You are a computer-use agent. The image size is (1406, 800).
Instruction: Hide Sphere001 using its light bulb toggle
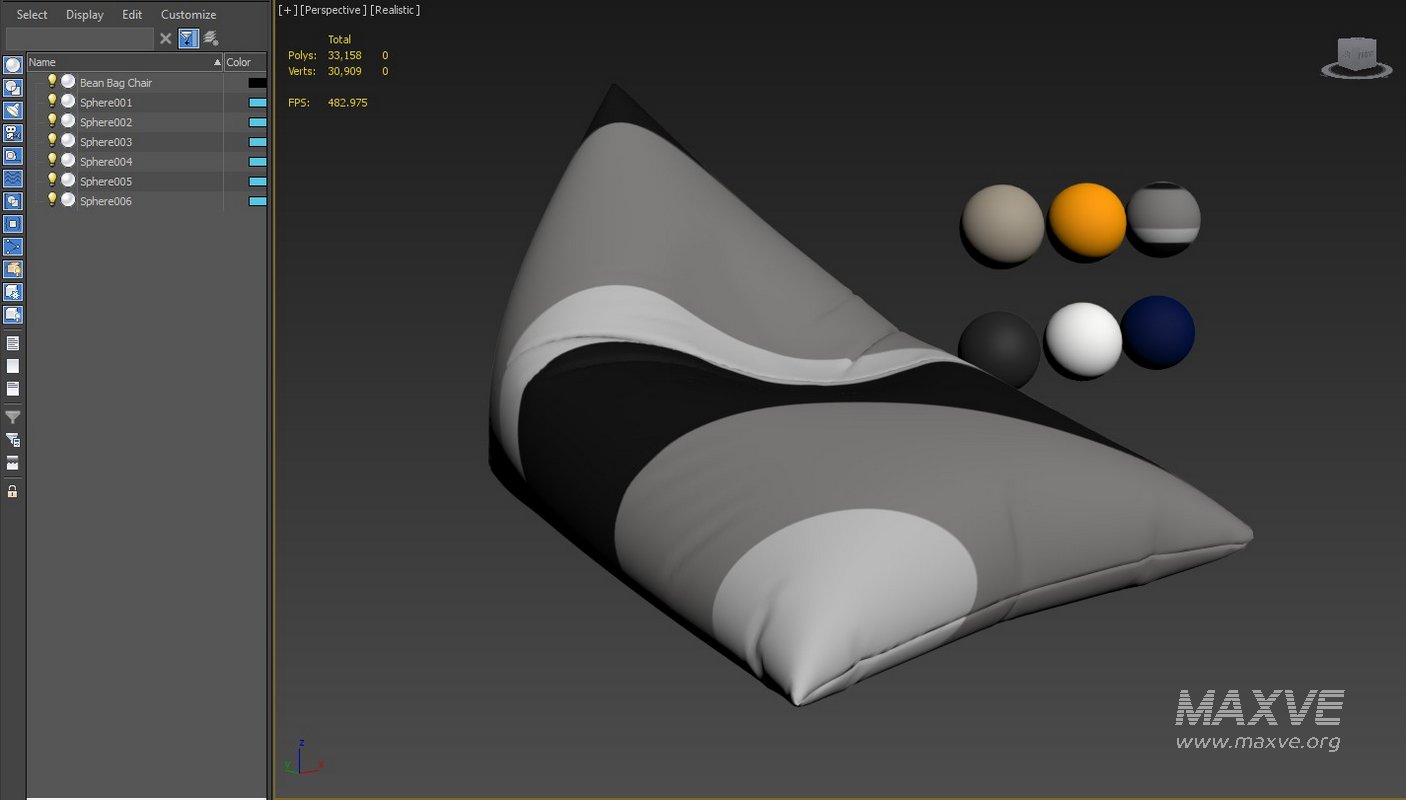click(x=52, y=102)
